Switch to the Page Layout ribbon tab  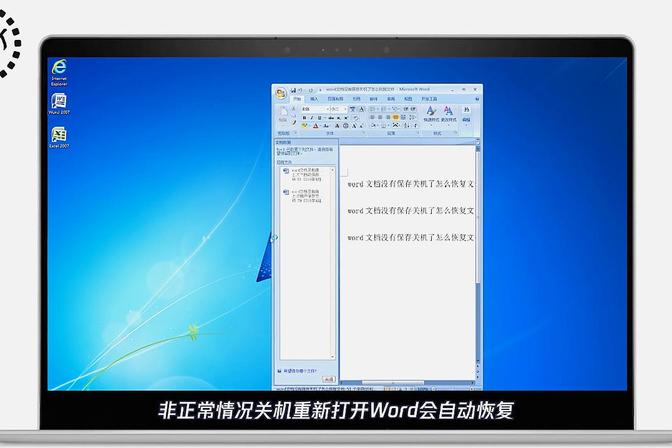[335, 99]
